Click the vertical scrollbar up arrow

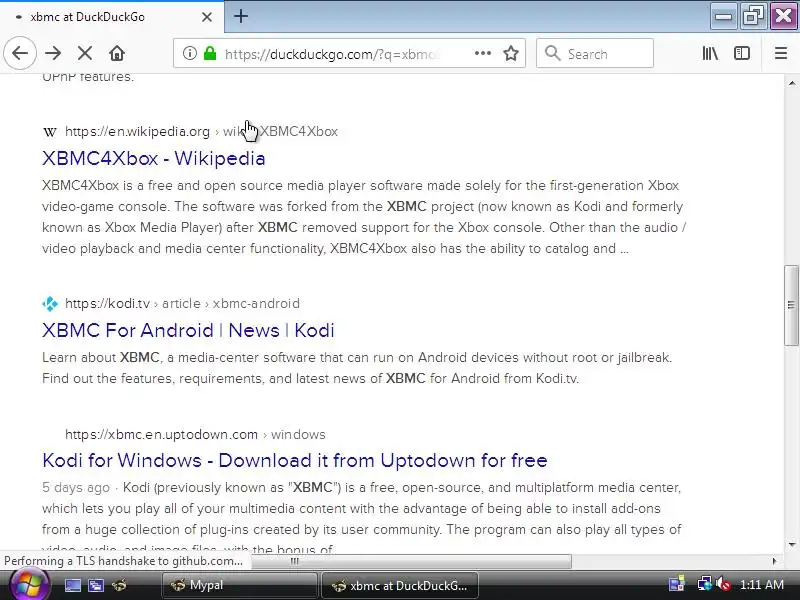point(792,83)
